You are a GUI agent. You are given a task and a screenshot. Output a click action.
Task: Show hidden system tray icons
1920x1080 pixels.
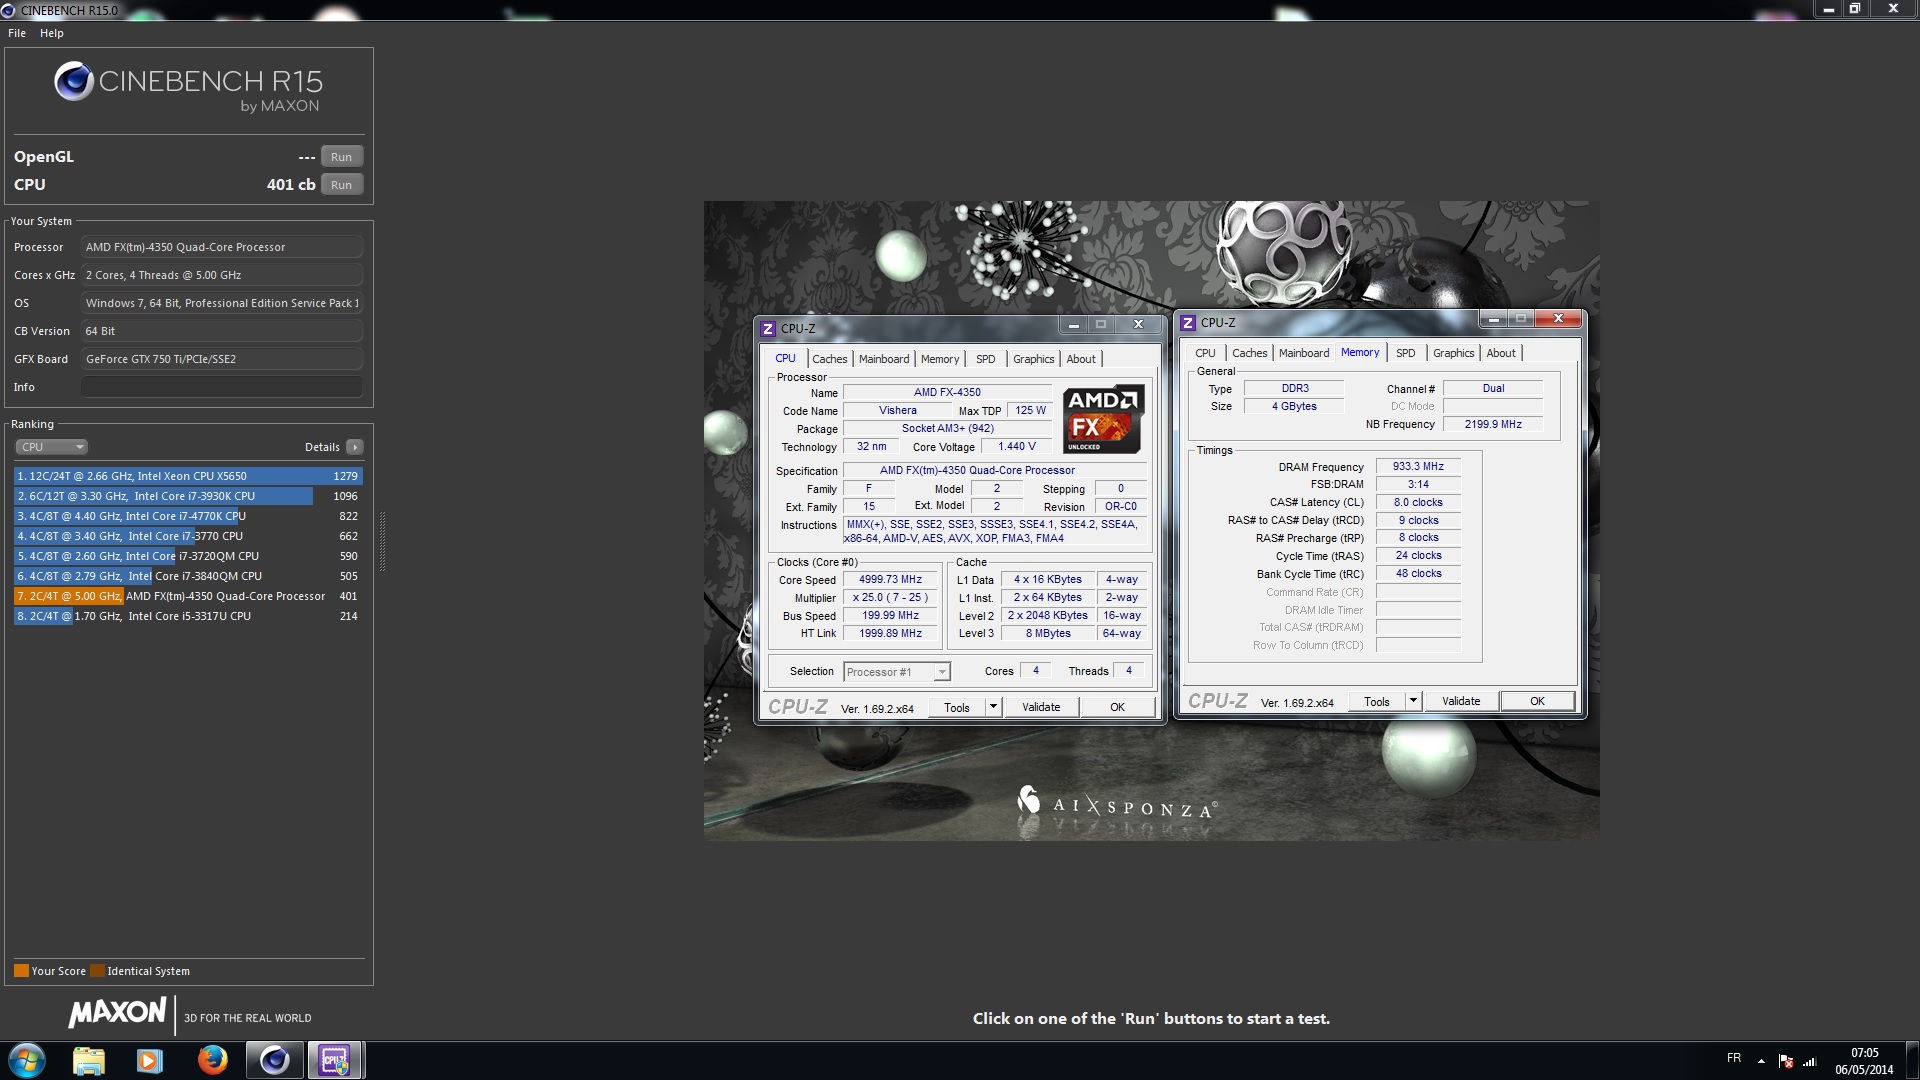(1761, 1061)
